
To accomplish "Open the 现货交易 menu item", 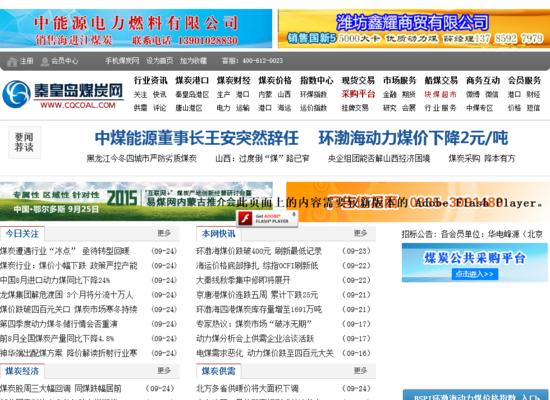I will click(358, 80).
